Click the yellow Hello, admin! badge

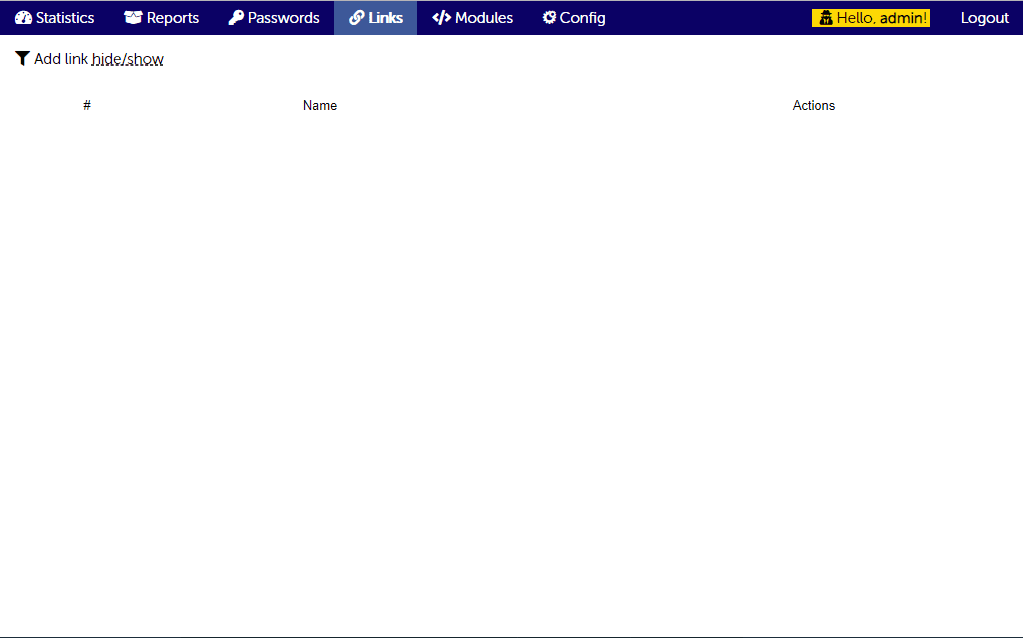point(870,17)
